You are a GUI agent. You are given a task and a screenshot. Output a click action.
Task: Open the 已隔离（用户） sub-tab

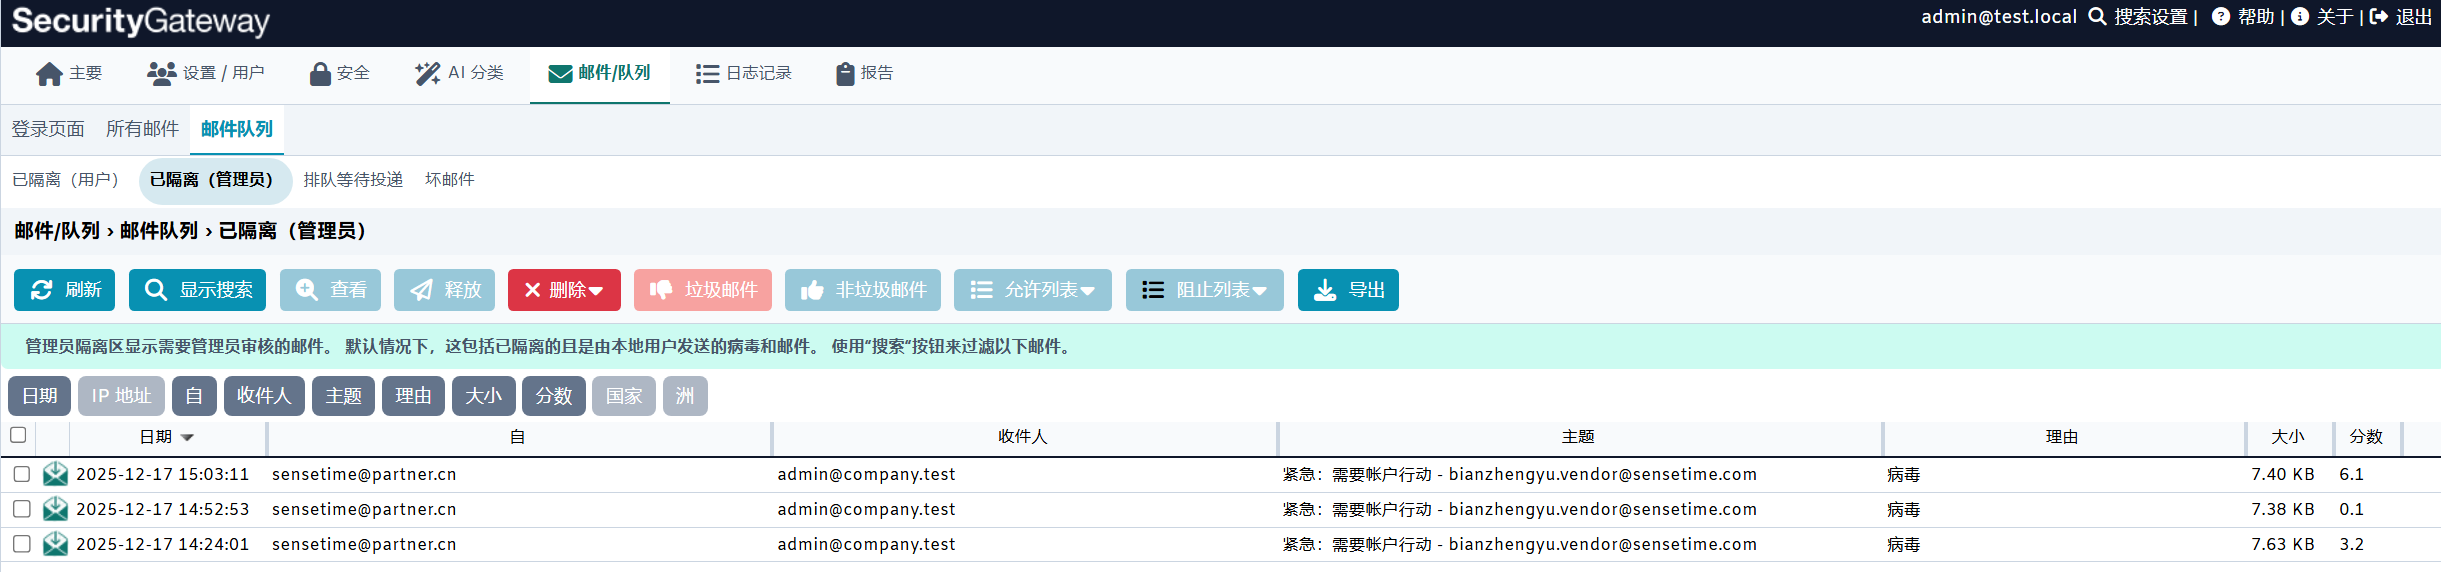click(66, 180)
